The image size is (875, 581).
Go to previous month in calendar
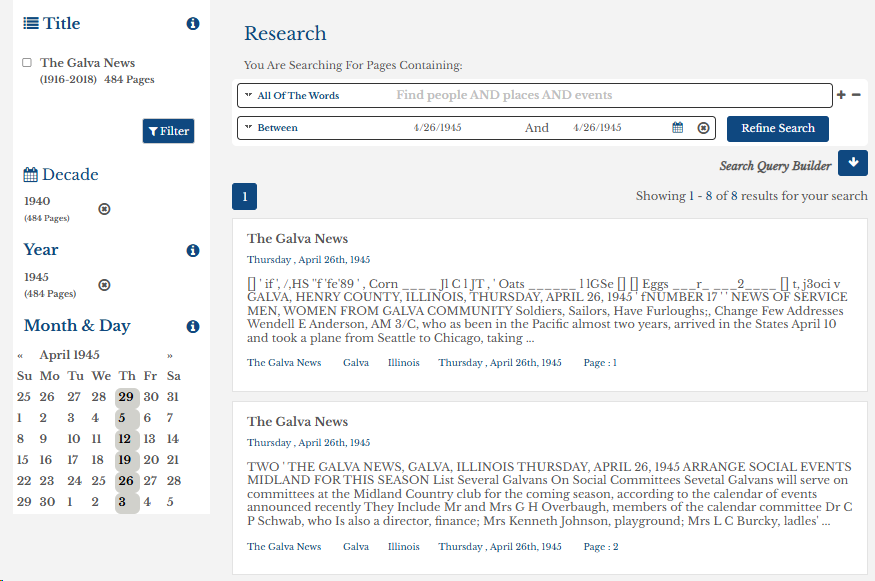pyautogui.click(x=20, y=355)
